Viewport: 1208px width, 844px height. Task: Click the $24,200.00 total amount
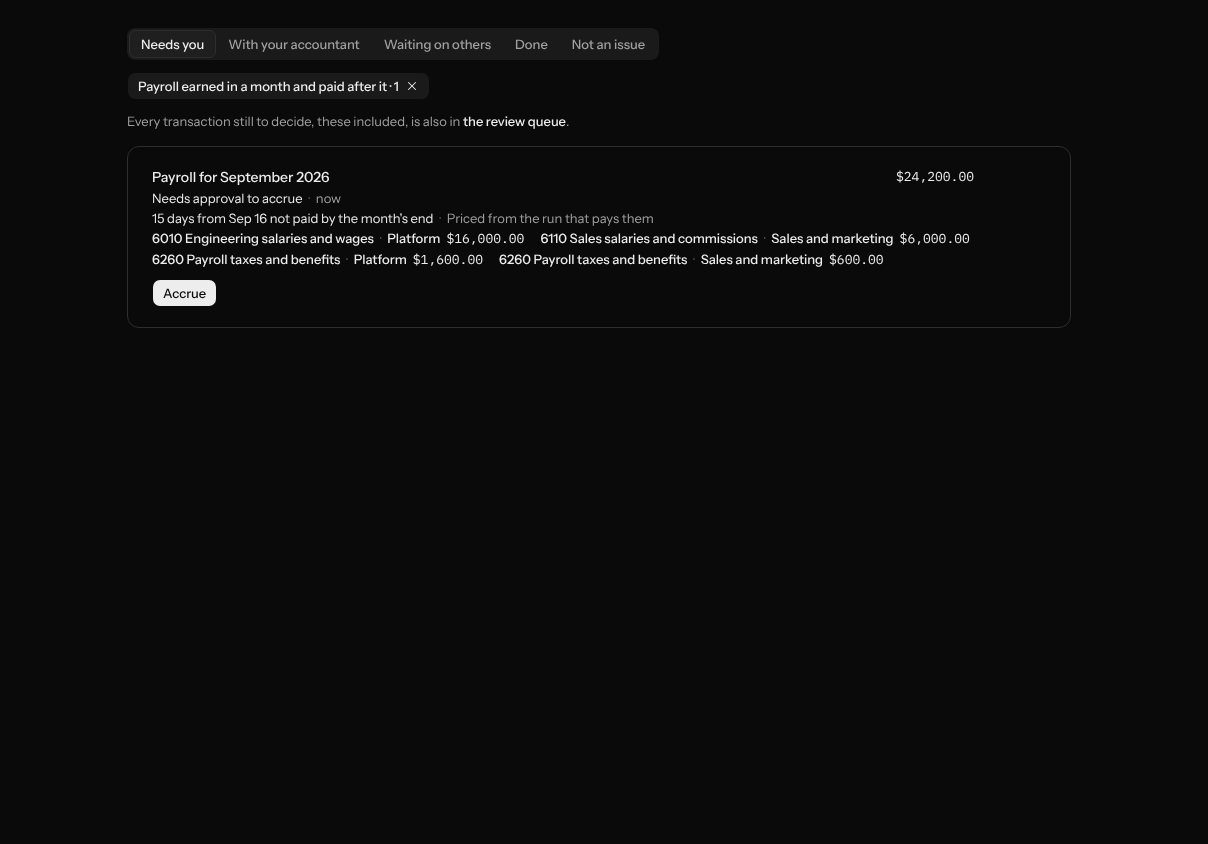935,177
